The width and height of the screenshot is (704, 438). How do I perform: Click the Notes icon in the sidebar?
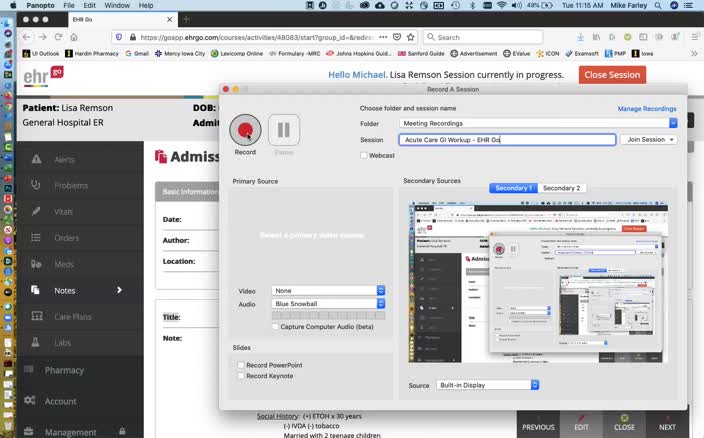coord(35,290)
